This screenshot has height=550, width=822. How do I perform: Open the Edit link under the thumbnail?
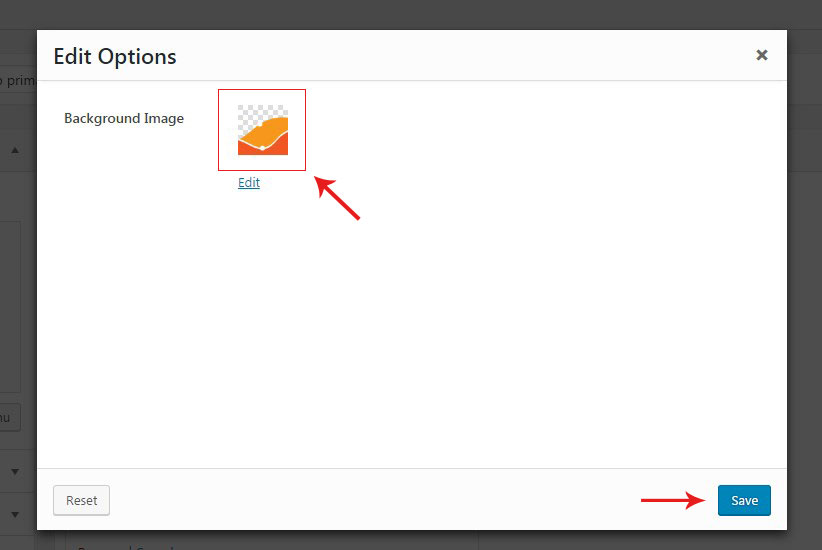[249, 183]
